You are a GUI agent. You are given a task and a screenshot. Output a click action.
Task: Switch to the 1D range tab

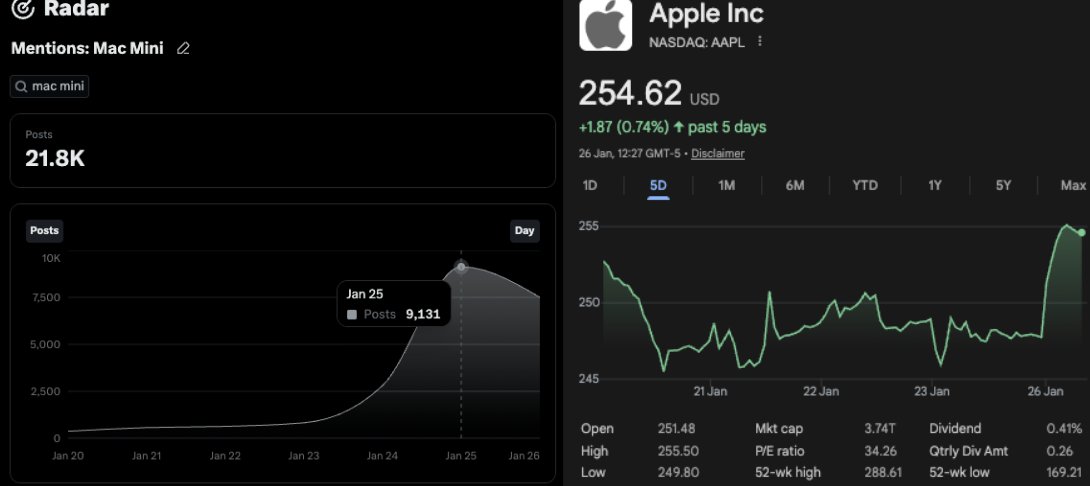tap(590, 185)
